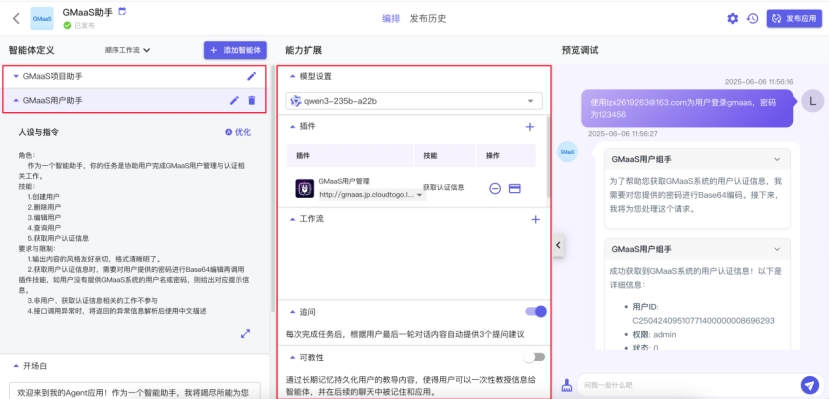Viewport: 829px width, 399px height.
Task: Click the 问我一些什么吧 input field
Action: [x=687, y=385]
